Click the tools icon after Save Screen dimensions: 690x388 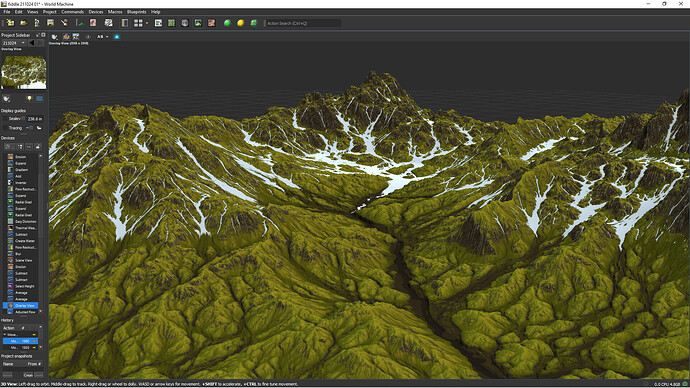click(64, 23)
